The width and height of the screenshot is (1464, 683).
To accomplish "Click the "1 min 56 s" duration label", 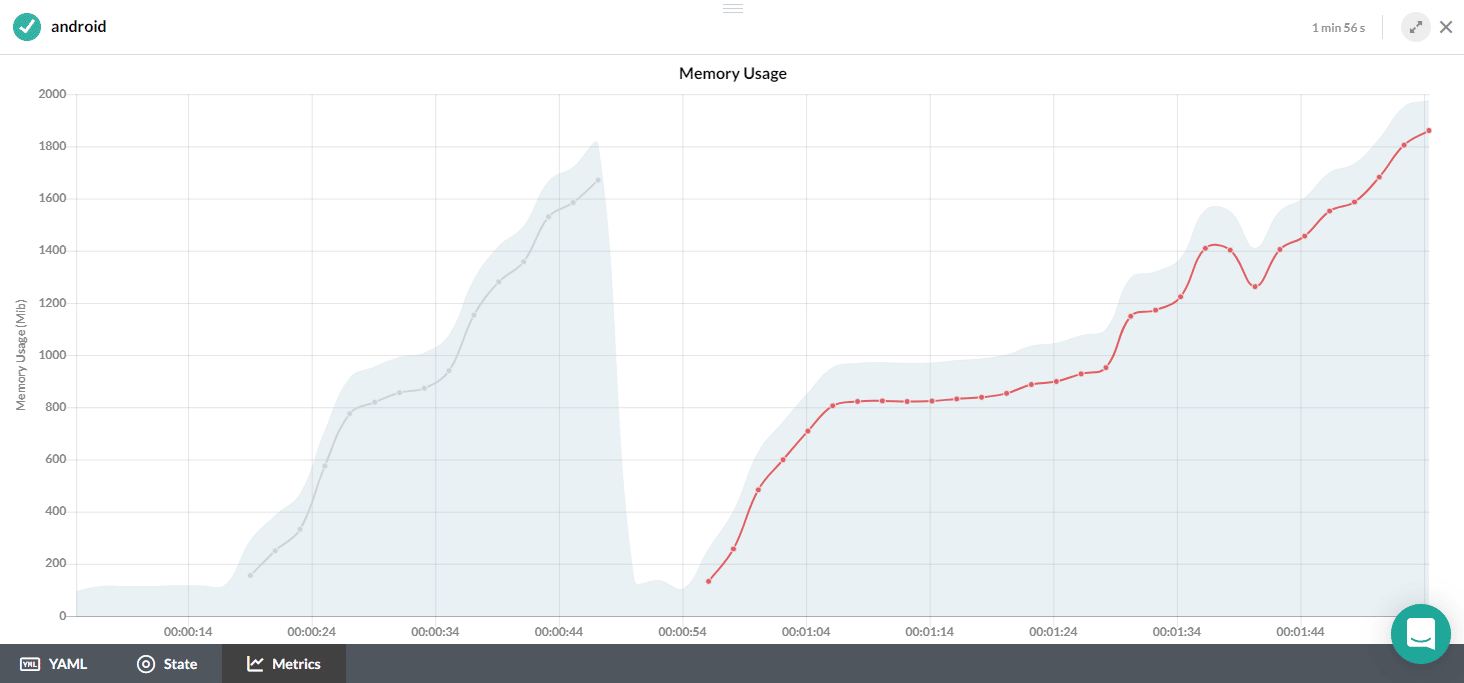I will coord(1338,28).
